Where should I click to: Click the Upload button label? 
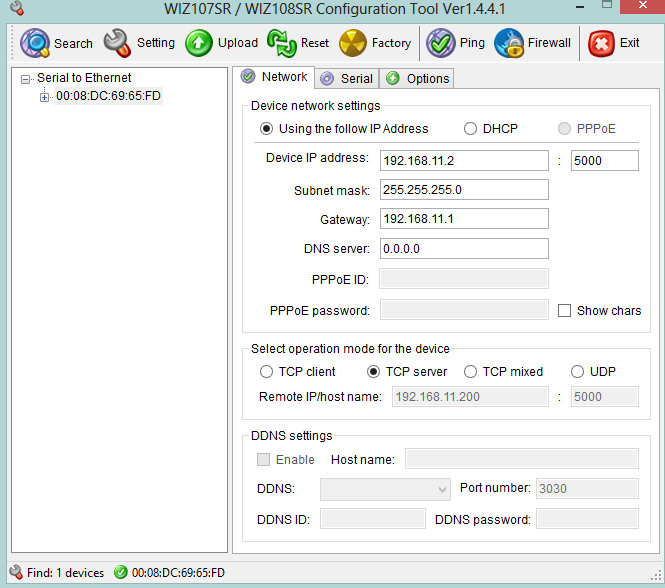point(238,43)
